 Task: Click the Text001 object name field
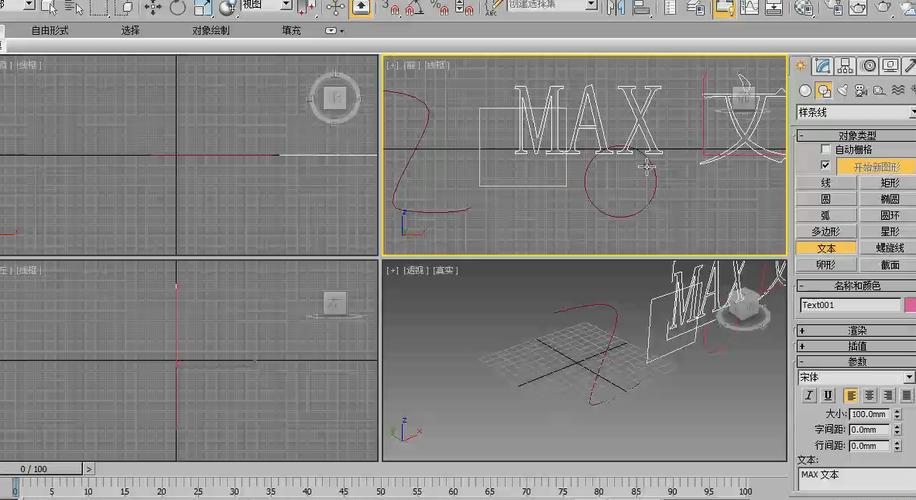[851, 305]
